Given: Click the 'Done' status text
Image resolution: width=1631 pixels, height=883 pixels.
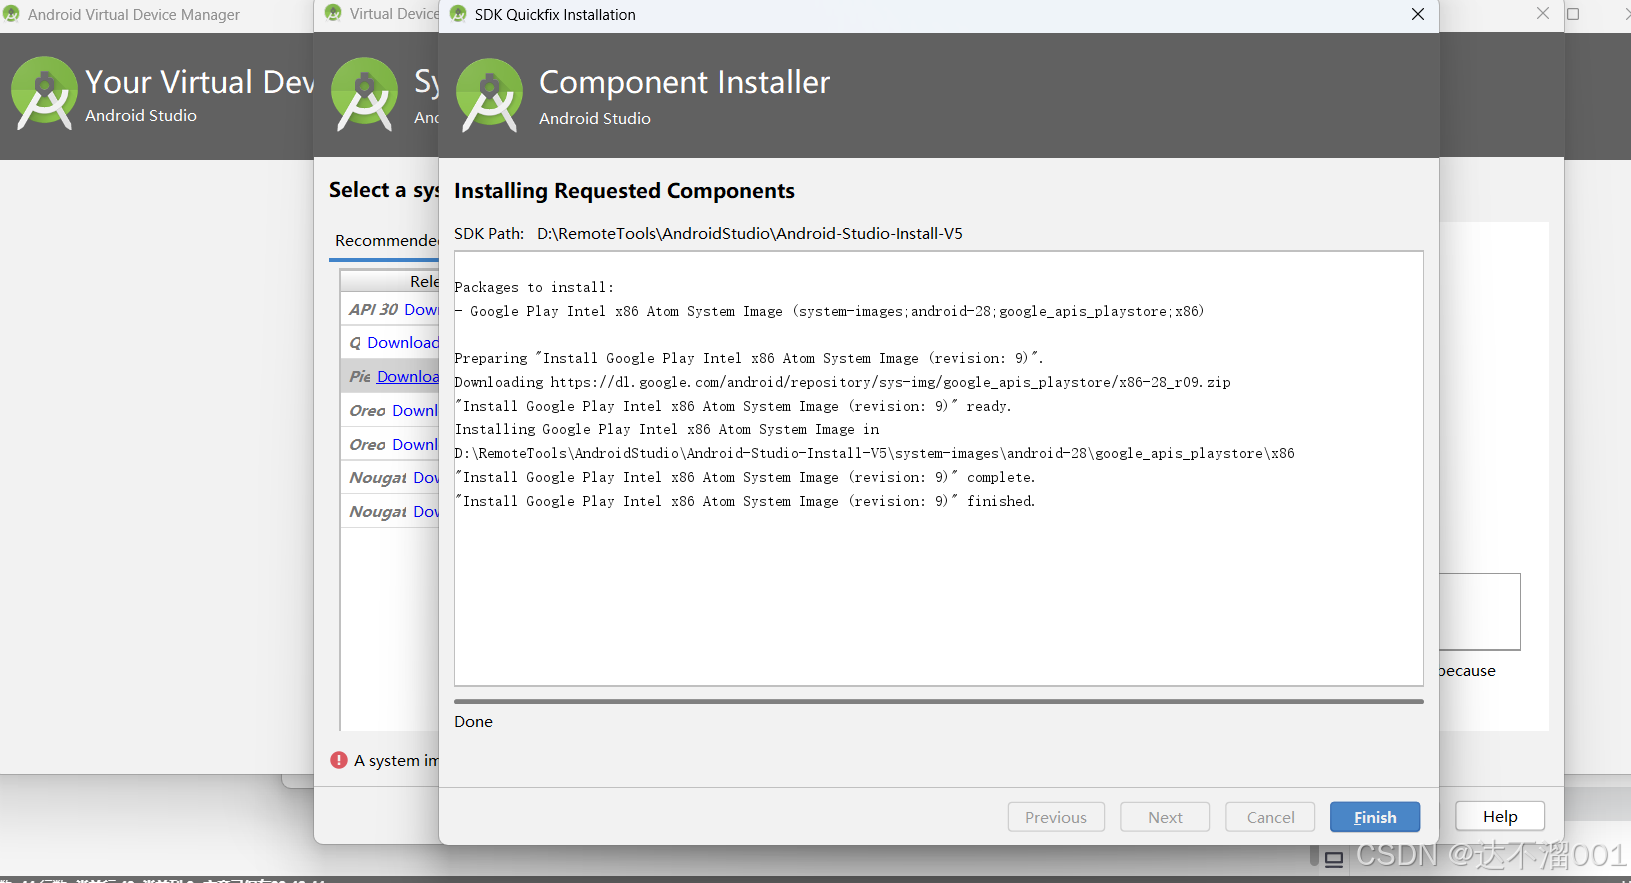Looking at the screenshot, I should click(x=473, y=722).
